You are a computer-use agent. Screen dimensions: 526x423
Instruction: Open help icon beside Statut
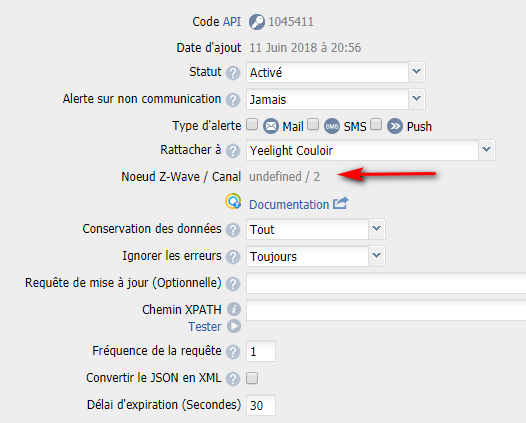[233, 73]
